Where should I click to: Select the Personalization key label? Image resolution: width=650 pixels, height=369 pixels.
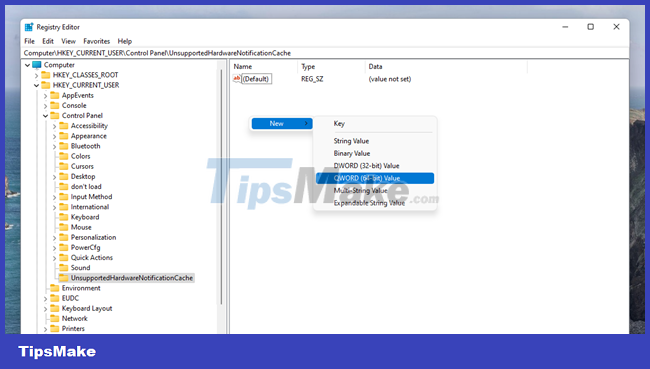tap(93, 237)
